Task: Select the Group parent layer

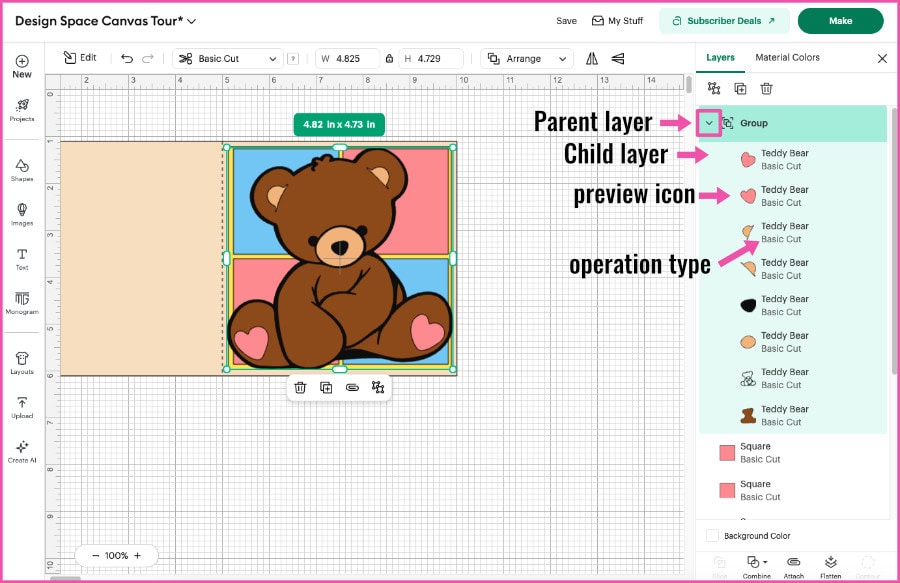Action: click(793, 123)
